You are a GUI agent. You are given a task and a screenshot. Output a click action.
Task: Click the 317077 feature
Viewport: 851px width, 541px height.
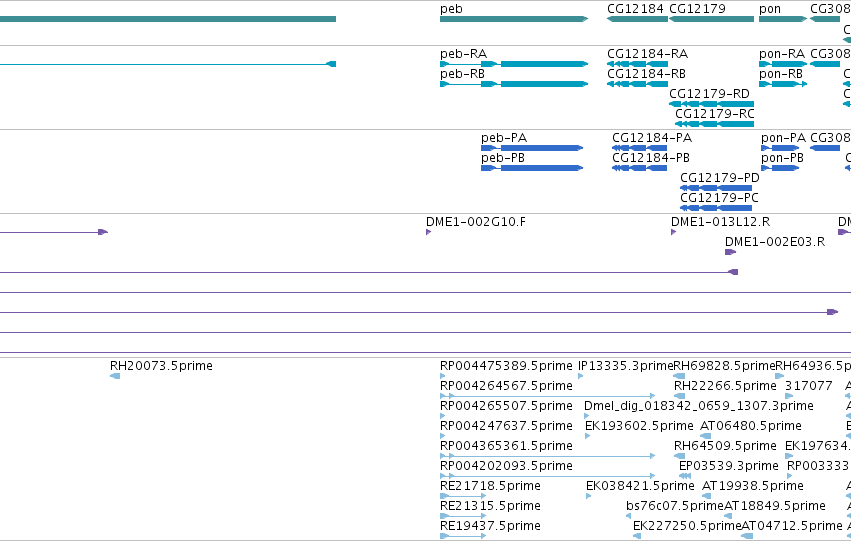point(789,396)
